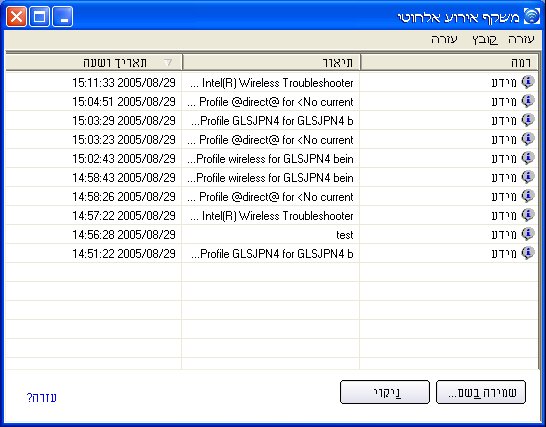Click the info icon for the 15:03:29 event
The height and width of the screenshot is (427, 546).
click(528, 120)
